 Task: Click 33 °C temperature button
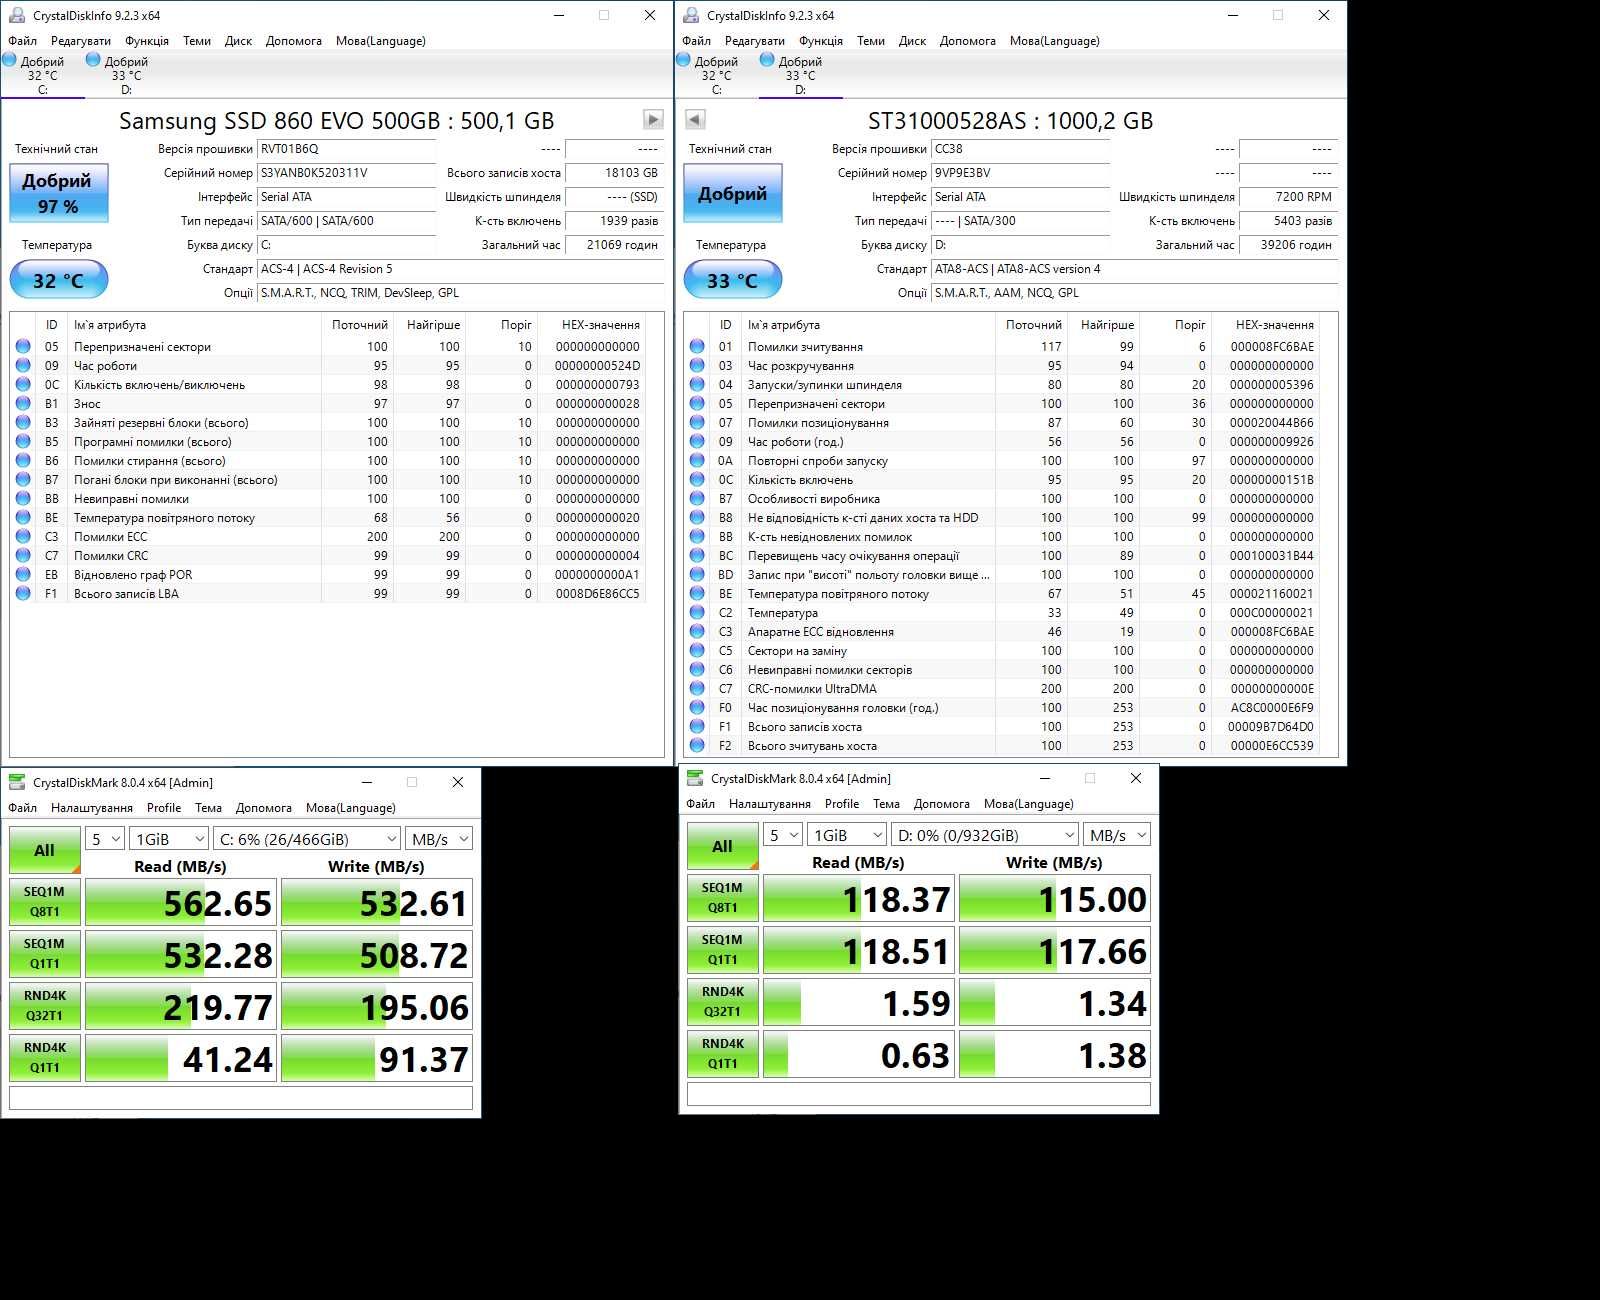coord(733,280)
